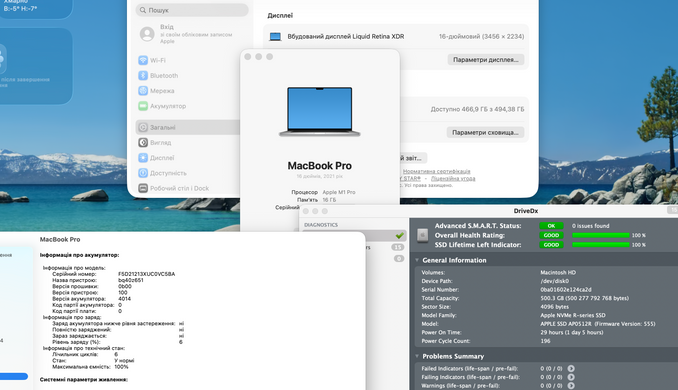Click the 0 badge in DriveDx sidebar

399,259
